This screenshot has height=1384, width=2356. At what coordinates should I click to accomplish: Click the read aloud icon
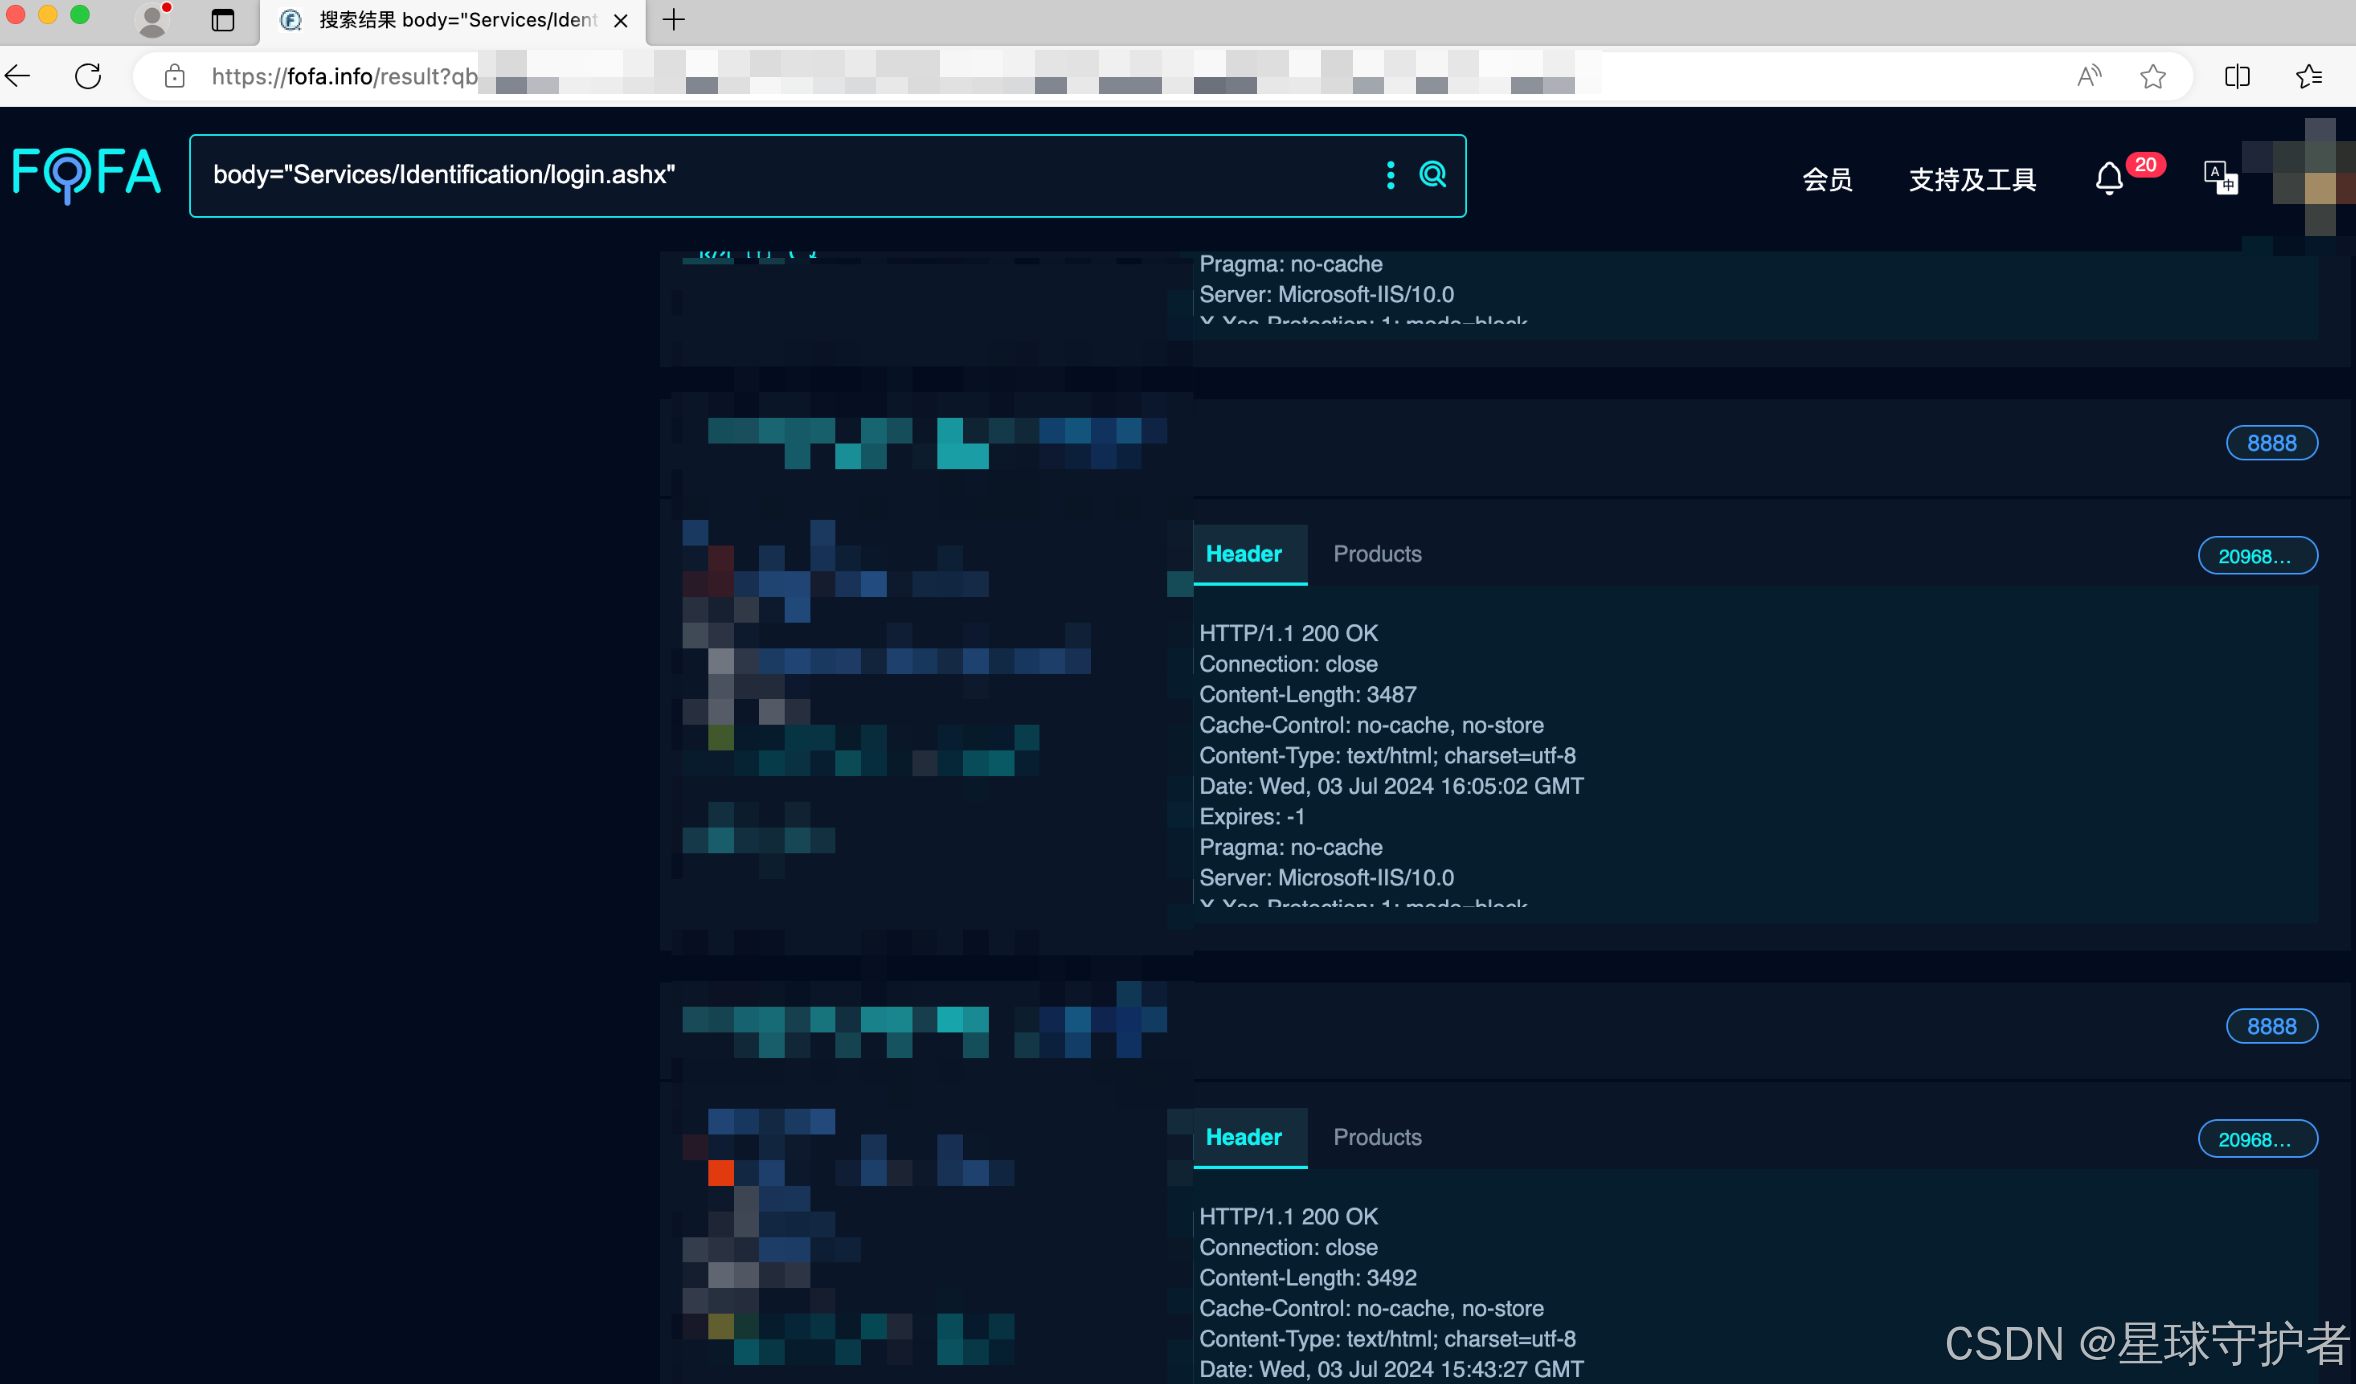click(x=2089, y=76)
